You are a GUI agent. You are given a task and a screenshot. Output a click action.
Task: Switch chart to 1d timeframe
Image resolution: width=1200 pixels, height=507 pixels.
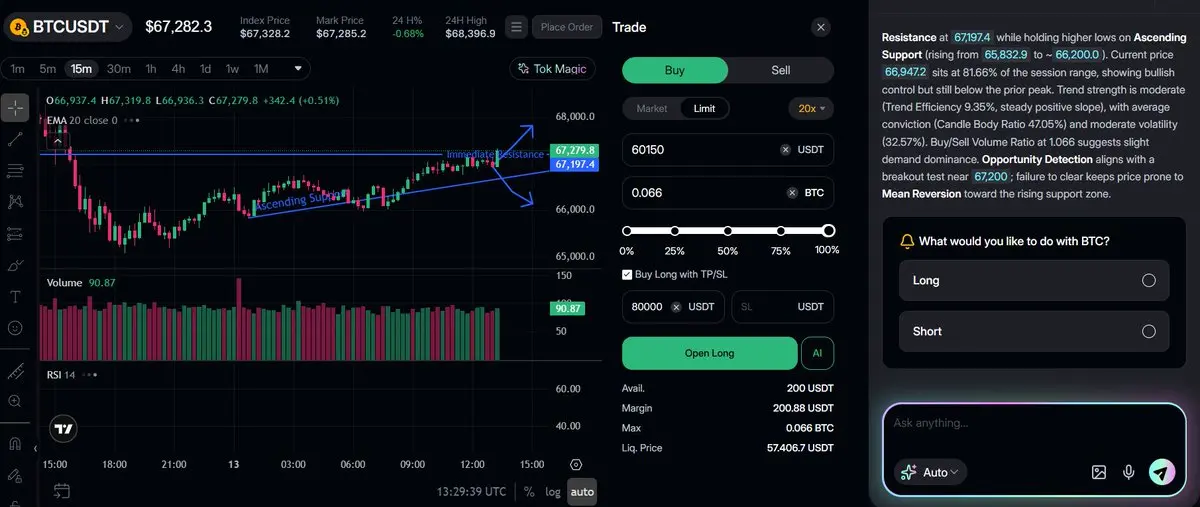pos(205,69)
